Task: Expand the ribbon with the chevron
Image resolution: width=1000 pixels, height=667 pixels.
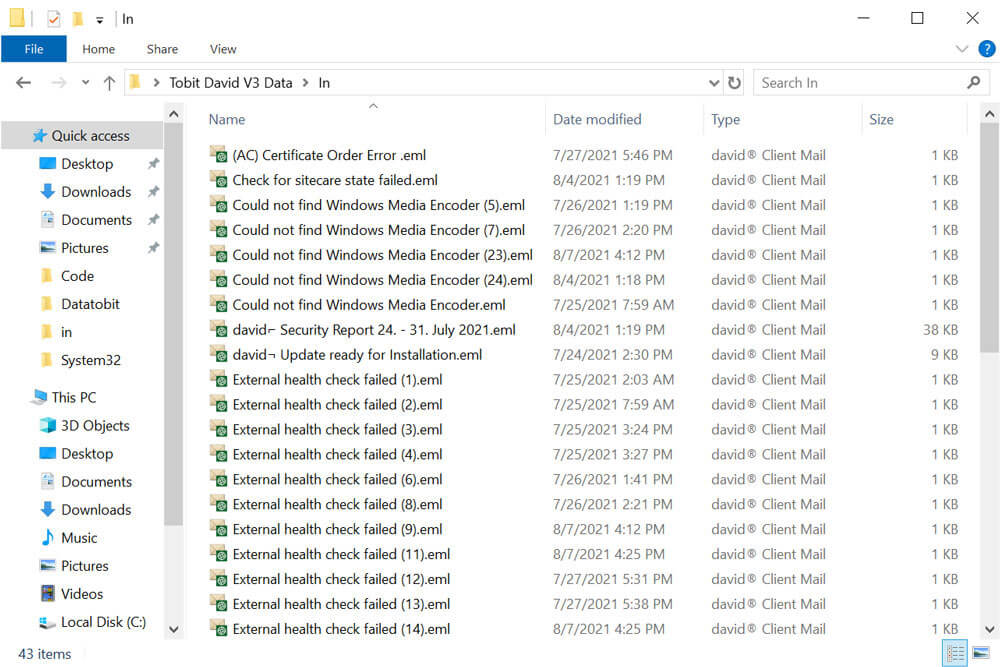Action: click(x=962, y=49)
